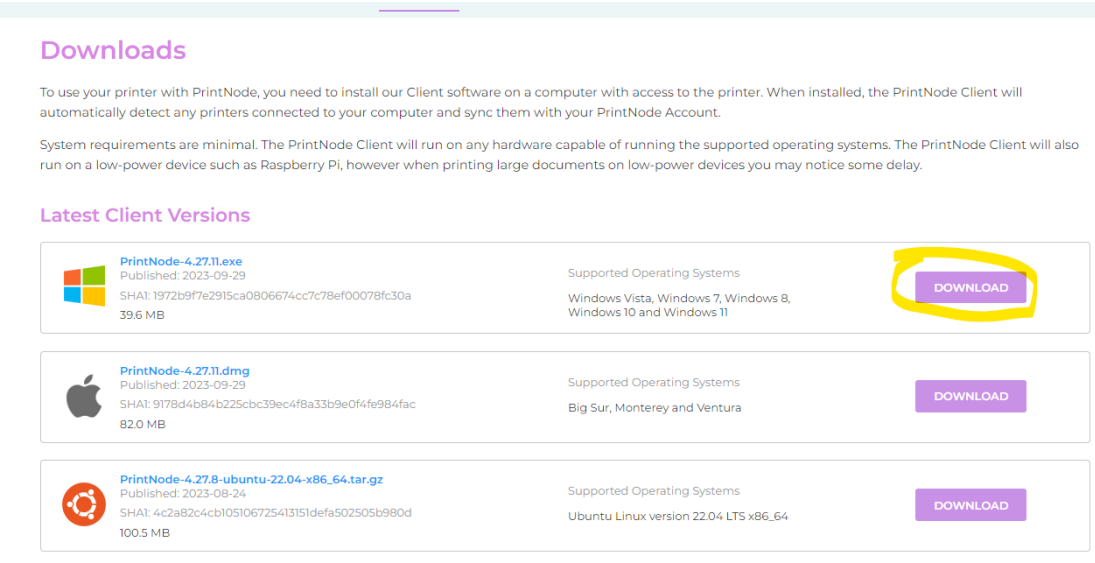
Task: Select the SHA1 hash of the exe file
Action: coord(265,296)
